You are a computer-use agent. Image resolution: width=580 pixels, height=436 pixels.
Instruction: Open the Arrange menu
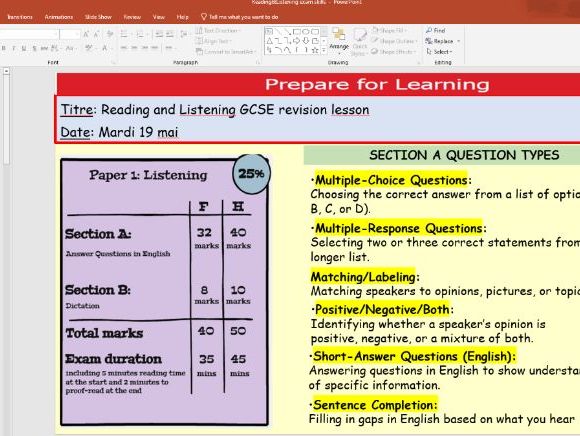click(339, 41)
